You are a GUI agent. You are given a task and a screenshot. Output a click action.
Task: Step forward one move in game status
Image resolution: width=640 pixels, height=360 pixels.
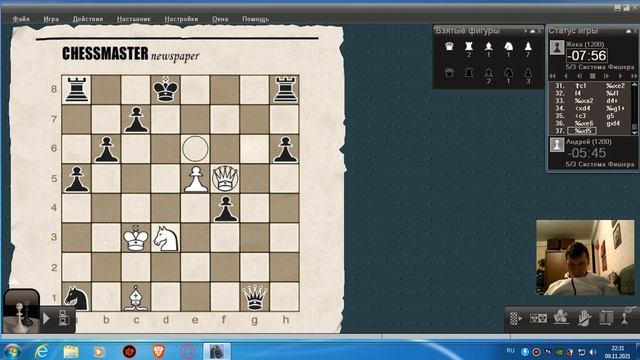click(620, 76)
